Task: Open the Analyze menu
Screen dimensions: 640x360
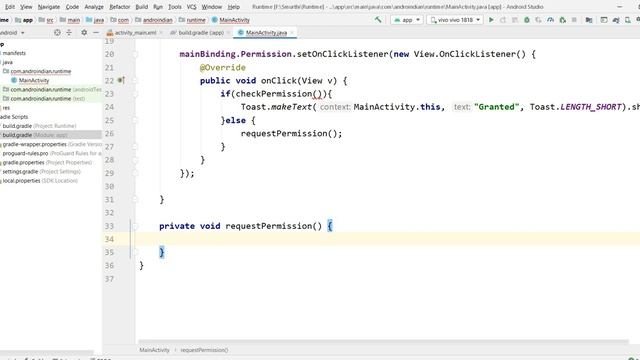Action: click(94, 7)
